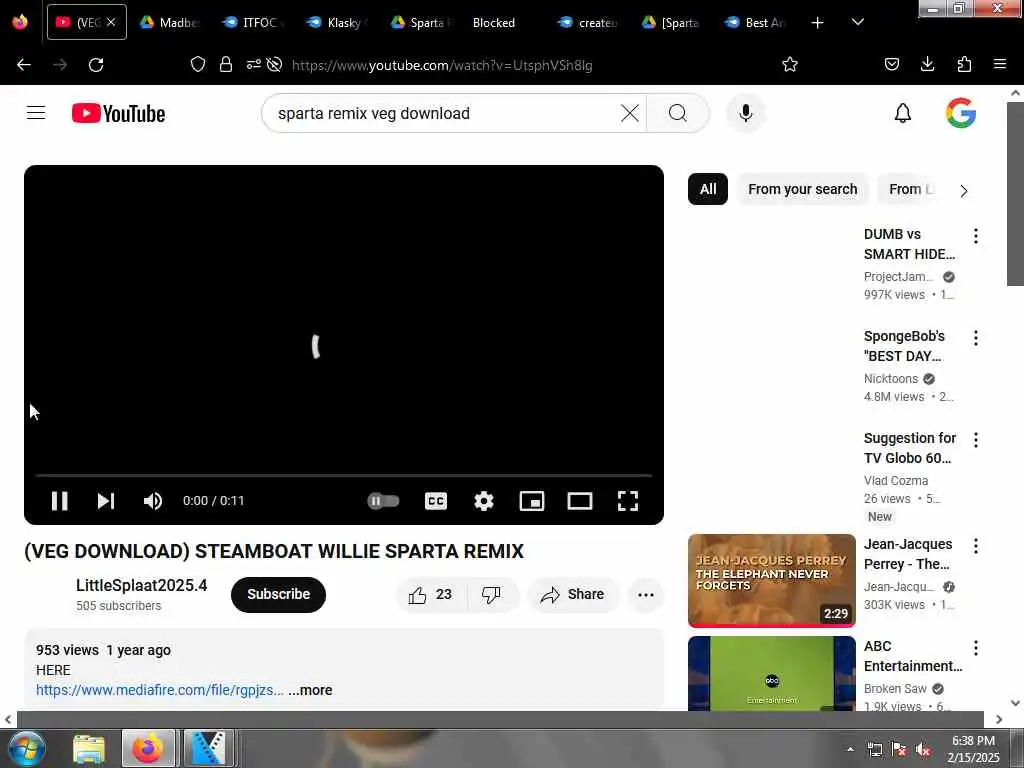Open the ABC Entertainment video thumbnail

[x=771, y=674]
